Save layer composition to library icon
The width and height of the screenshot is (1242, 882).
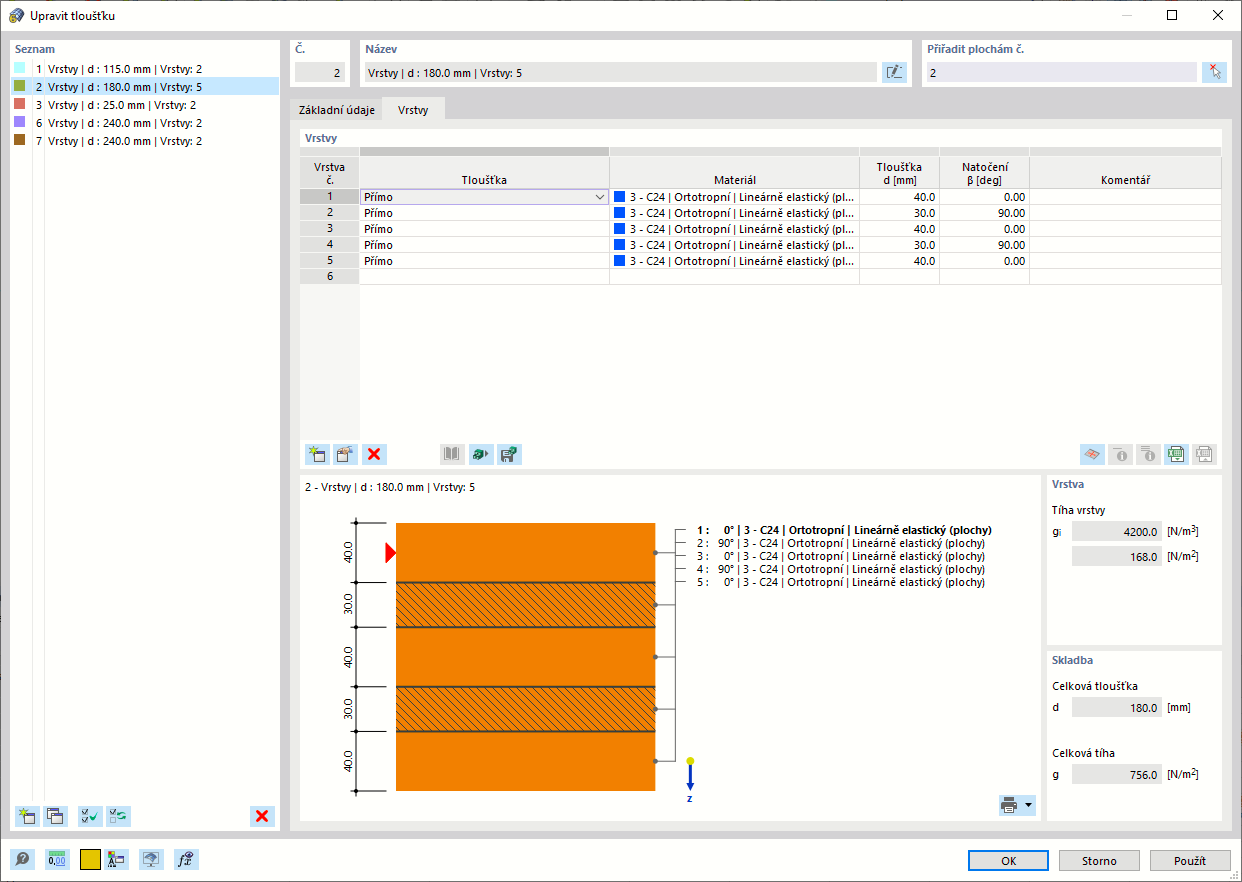509,454
